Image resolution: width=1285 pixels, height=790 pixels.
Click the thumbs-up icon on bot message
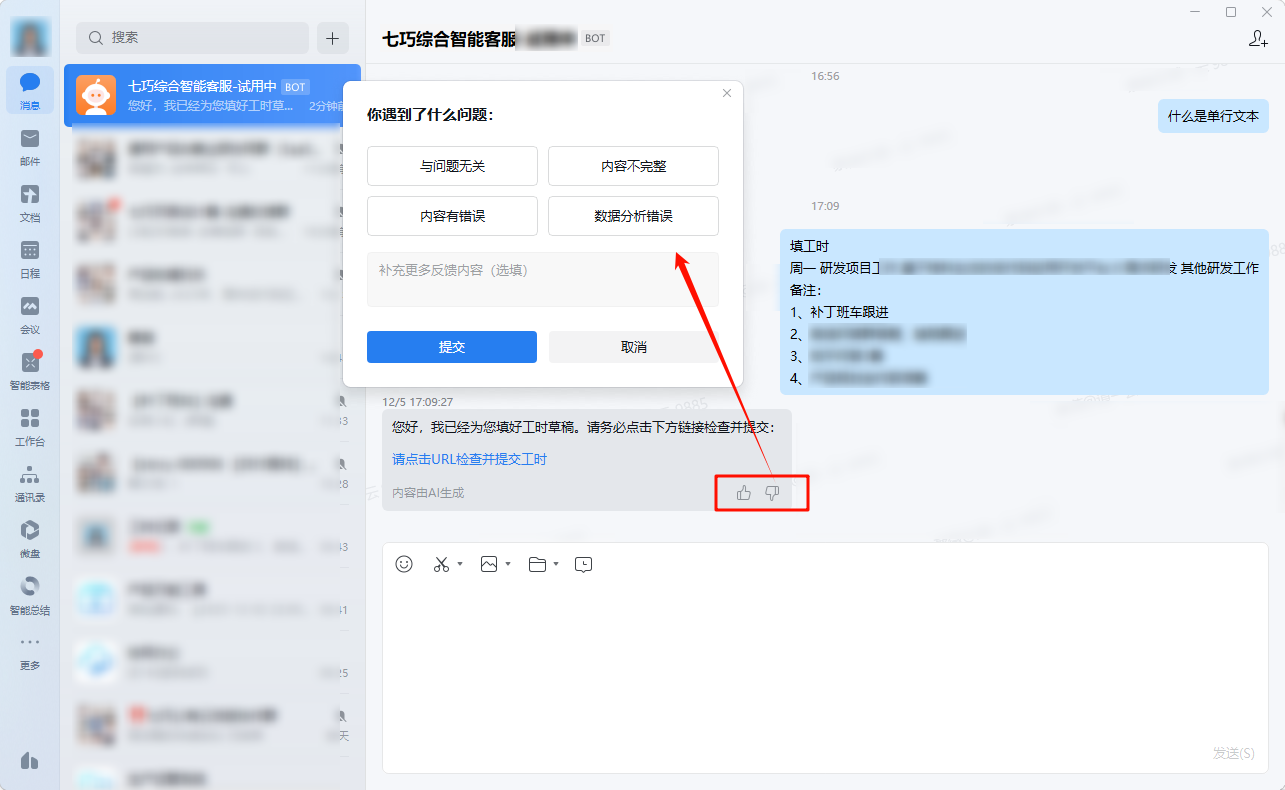(x=744, y=493)
